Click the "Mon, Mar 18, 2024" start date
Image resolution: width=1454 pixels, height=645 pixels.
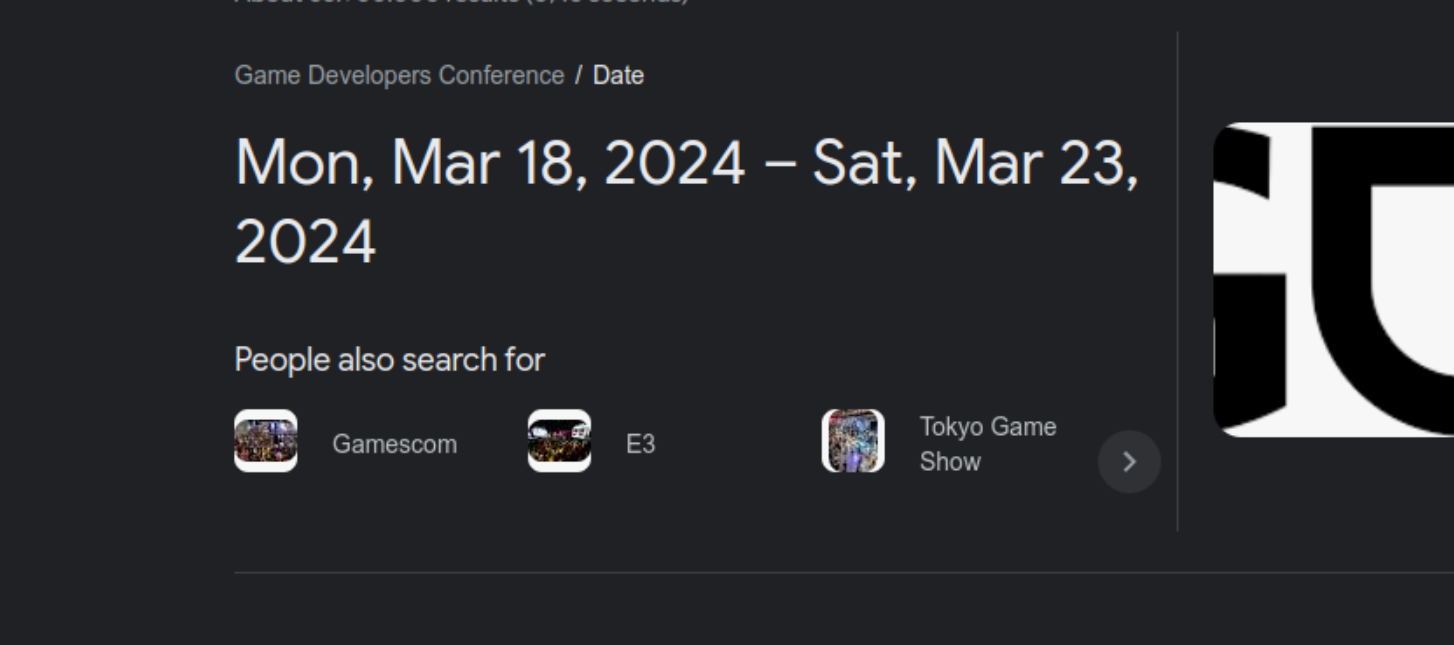pos(489,163)
